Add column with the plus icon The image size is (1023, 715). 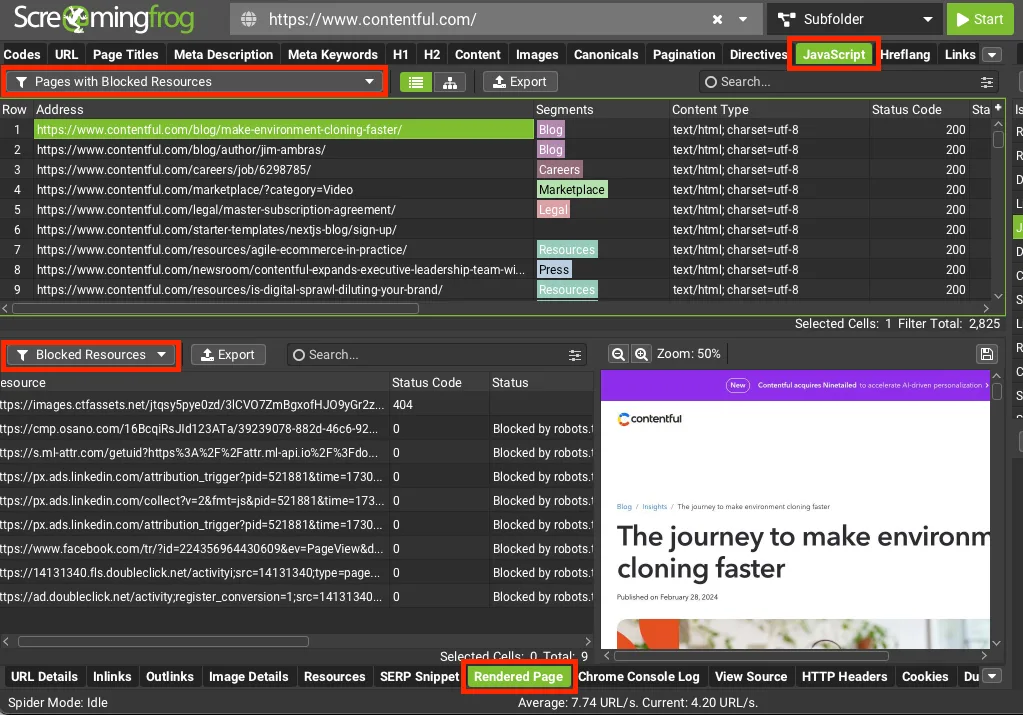[x=998, y=108]
